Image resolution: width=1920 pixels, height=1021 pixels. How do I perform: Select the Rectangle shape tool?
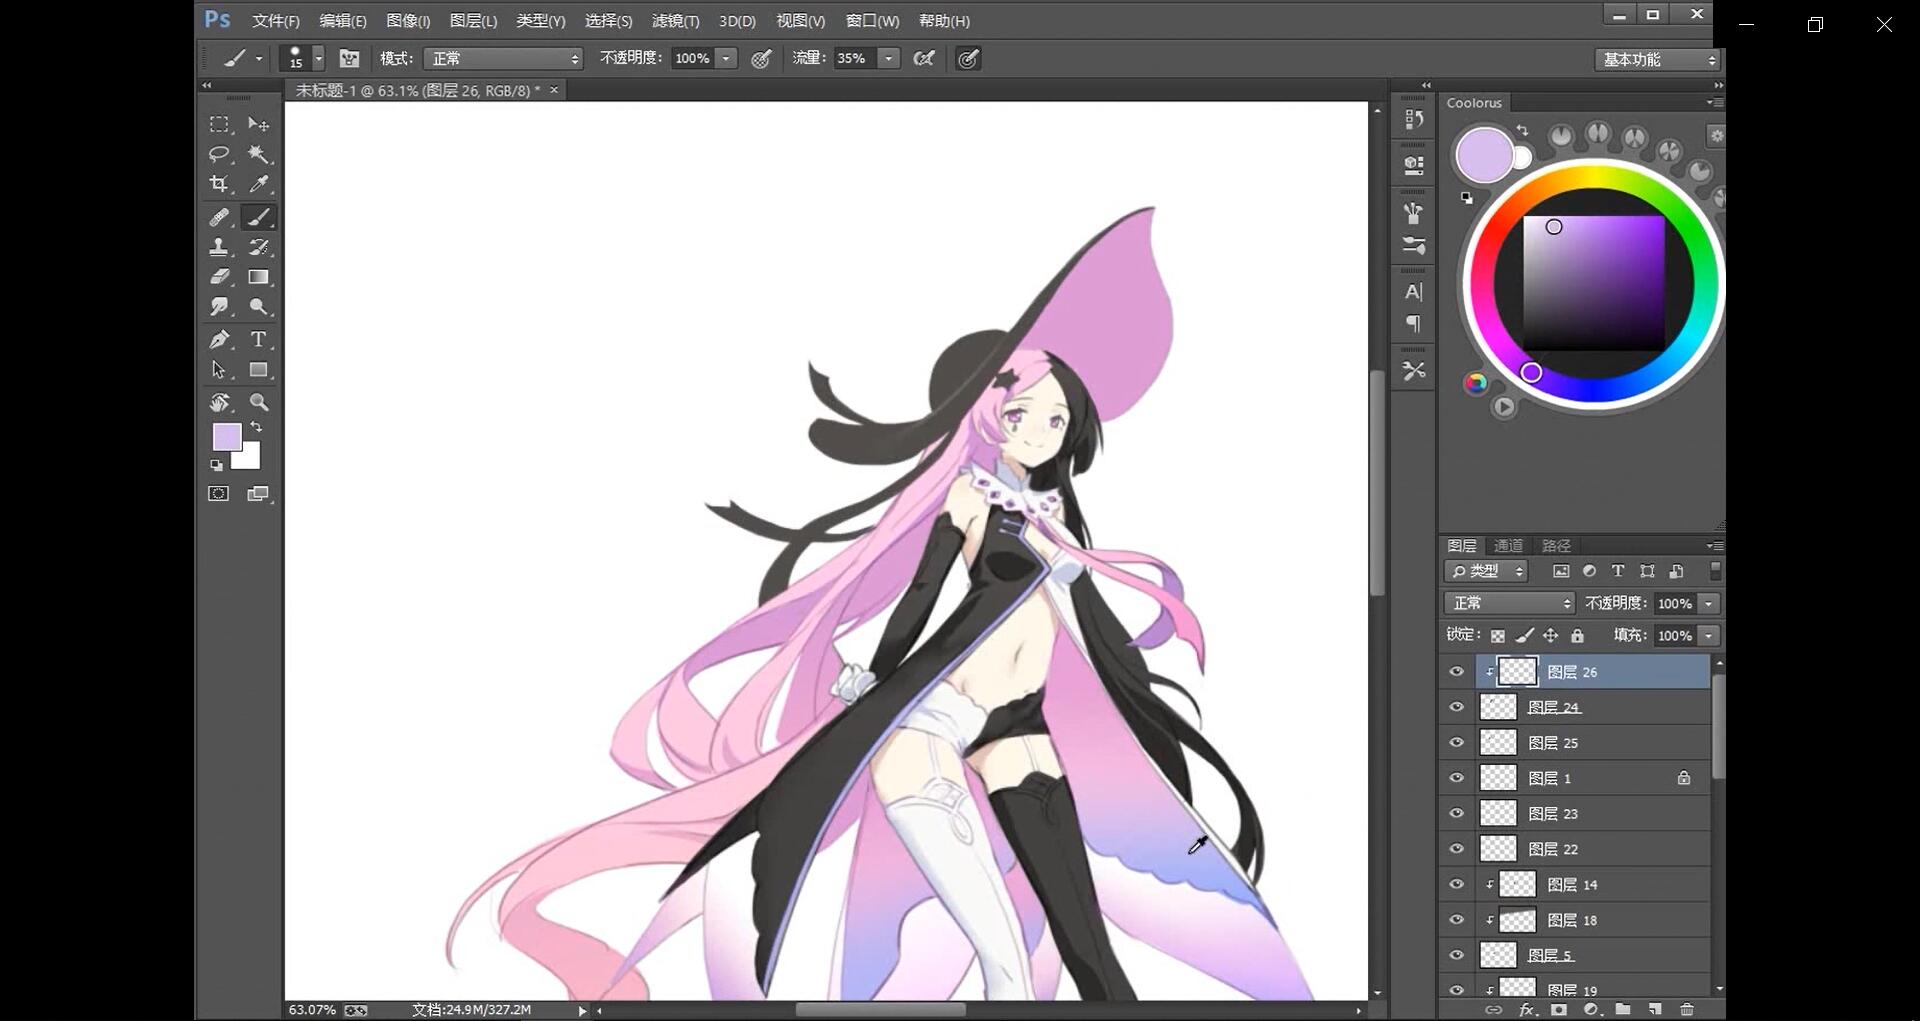coord(258,370)
